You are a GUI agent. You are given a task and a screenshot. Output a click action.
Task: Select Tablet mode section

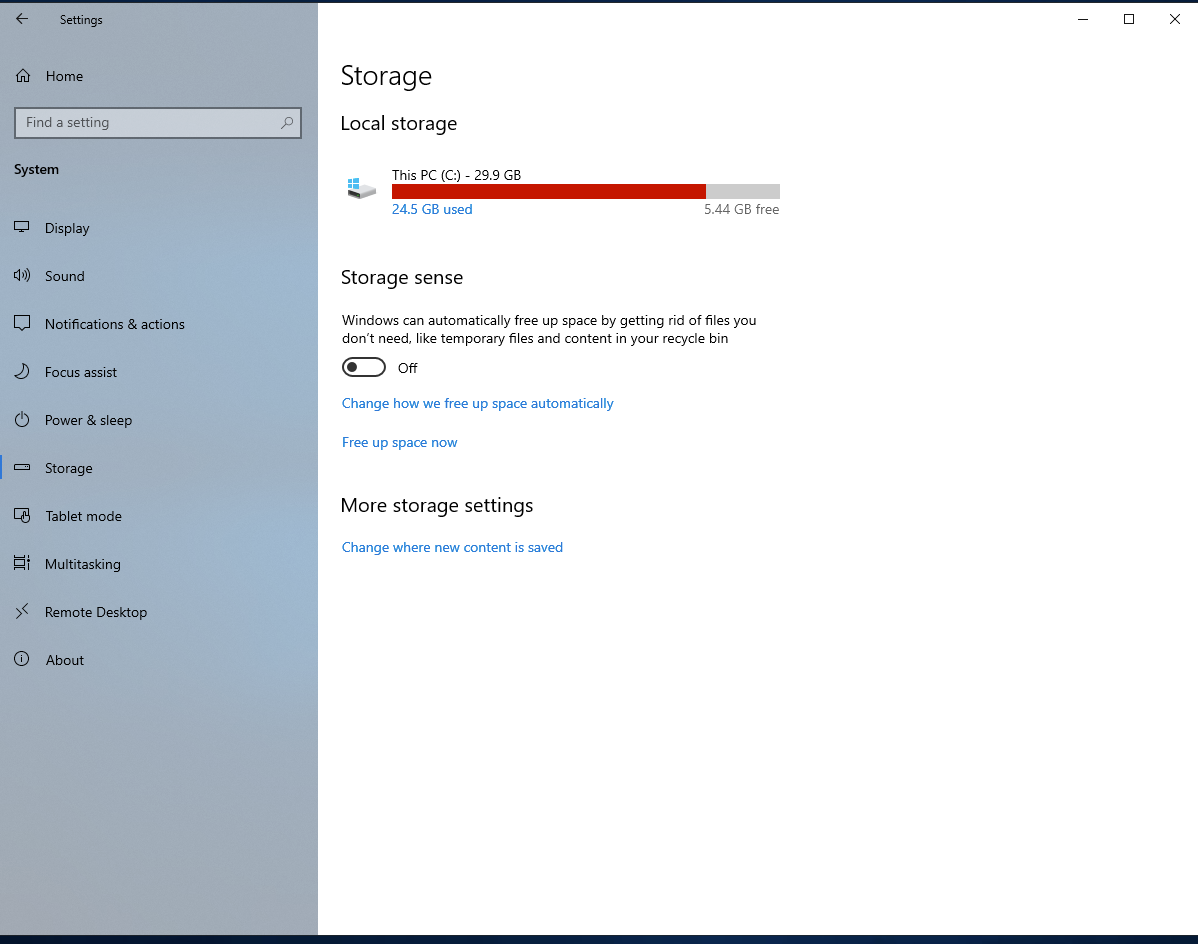tap(83, 516)
